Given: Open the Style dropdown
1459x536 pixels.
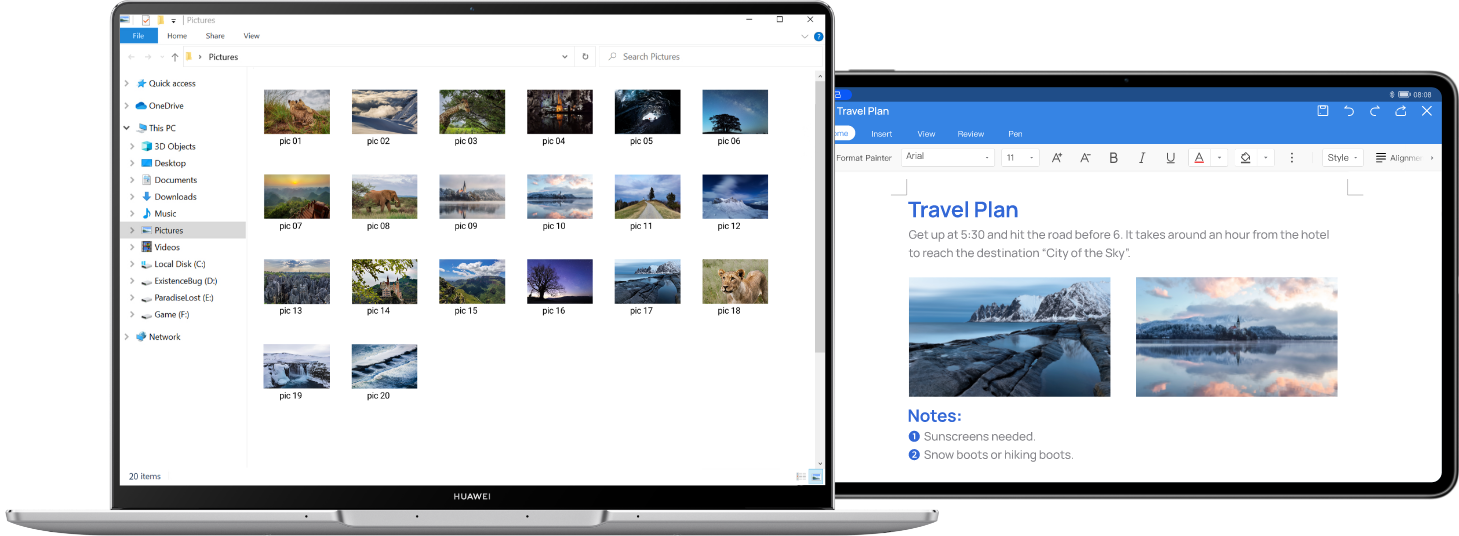Looking at the screenshot, I should click(1342, 158).
